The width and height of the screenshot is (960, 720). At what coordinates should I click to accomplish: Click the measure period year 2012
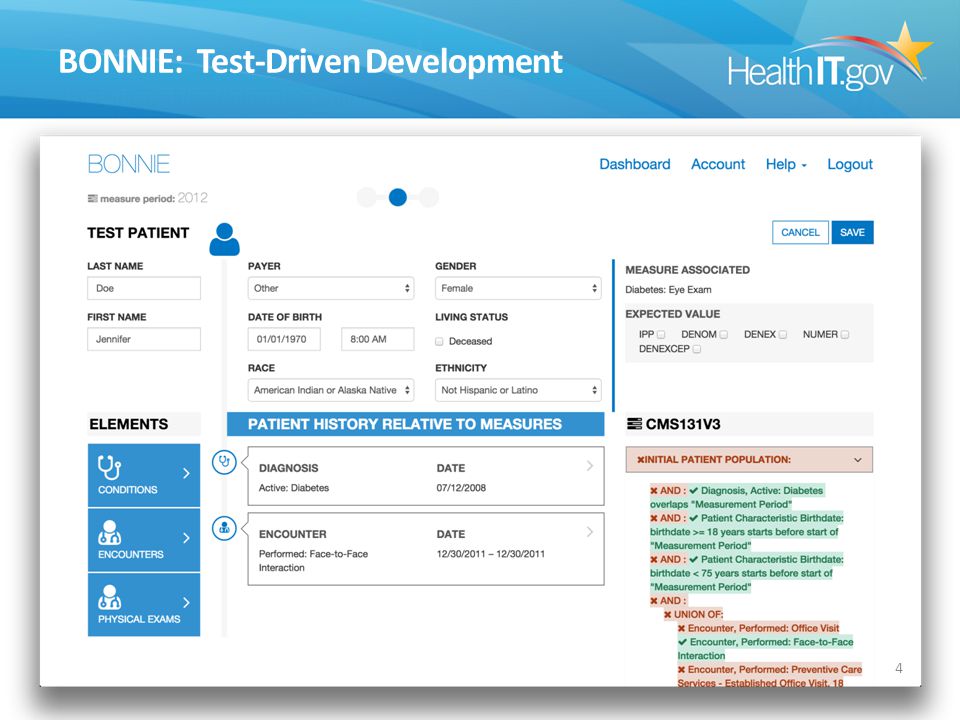[x=193, y=198]
